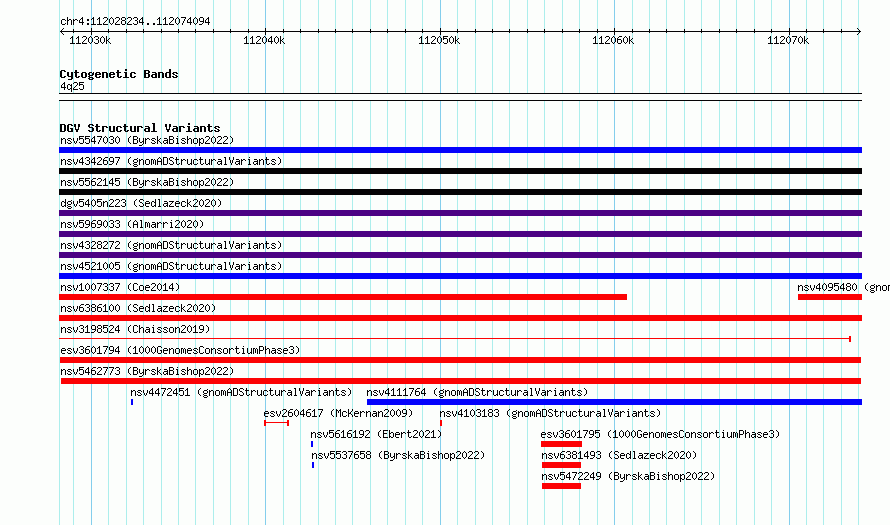Click the 112060k ruler tick label
This screenshot has width=890, height=525.
(613, 40)
